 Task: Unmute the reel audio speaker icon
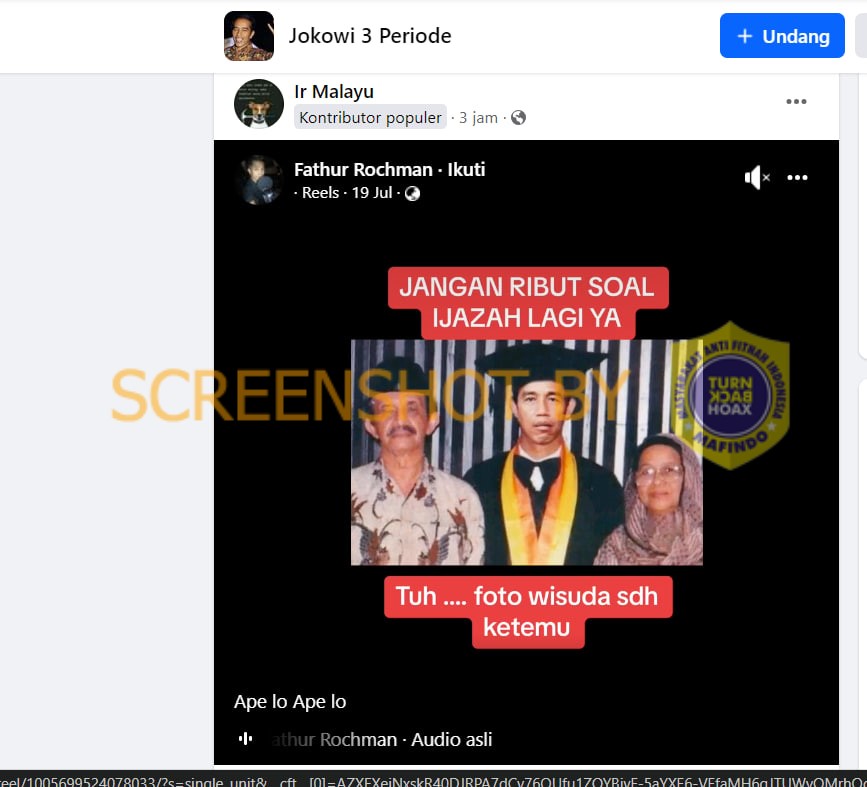[756, 178]
